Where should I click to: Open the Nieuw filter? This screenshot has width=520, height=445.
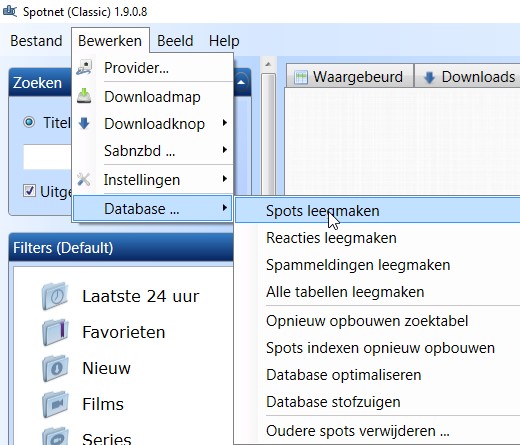[x=106, y=368]
